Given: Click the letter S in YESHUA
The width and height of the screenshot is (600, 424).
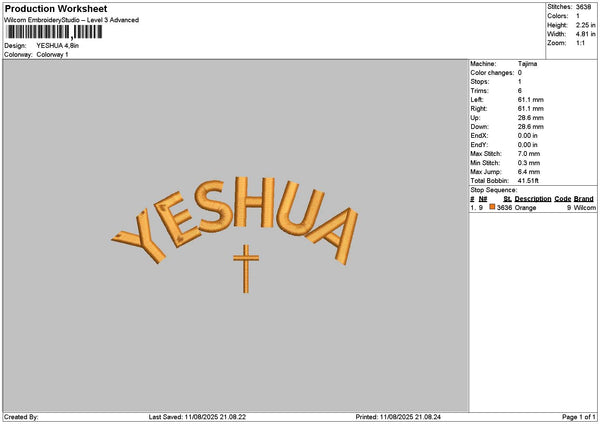Looking at the screenshot, I should (x=214, y=207).
